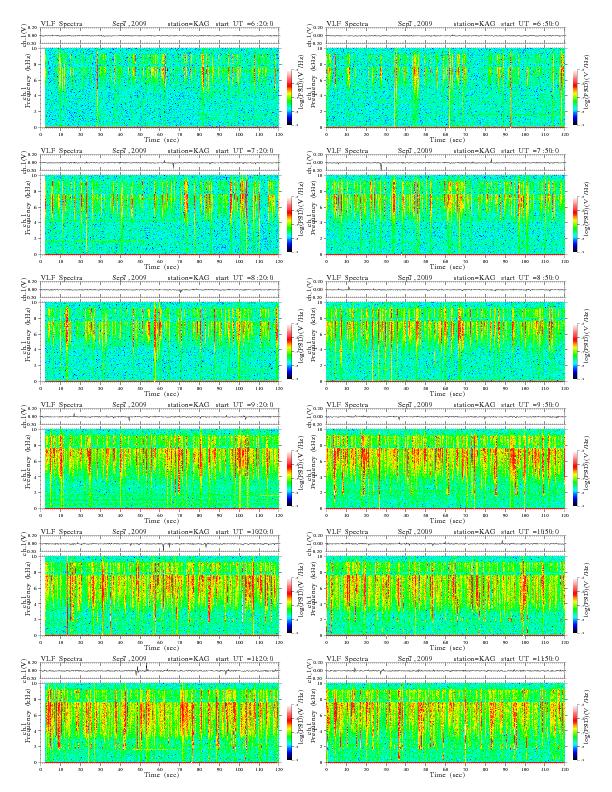The image size is (612, 792).
Task: Click 'Time (sec)' label under the 6:20:0 plot
Action: click(x=162, y=139)
